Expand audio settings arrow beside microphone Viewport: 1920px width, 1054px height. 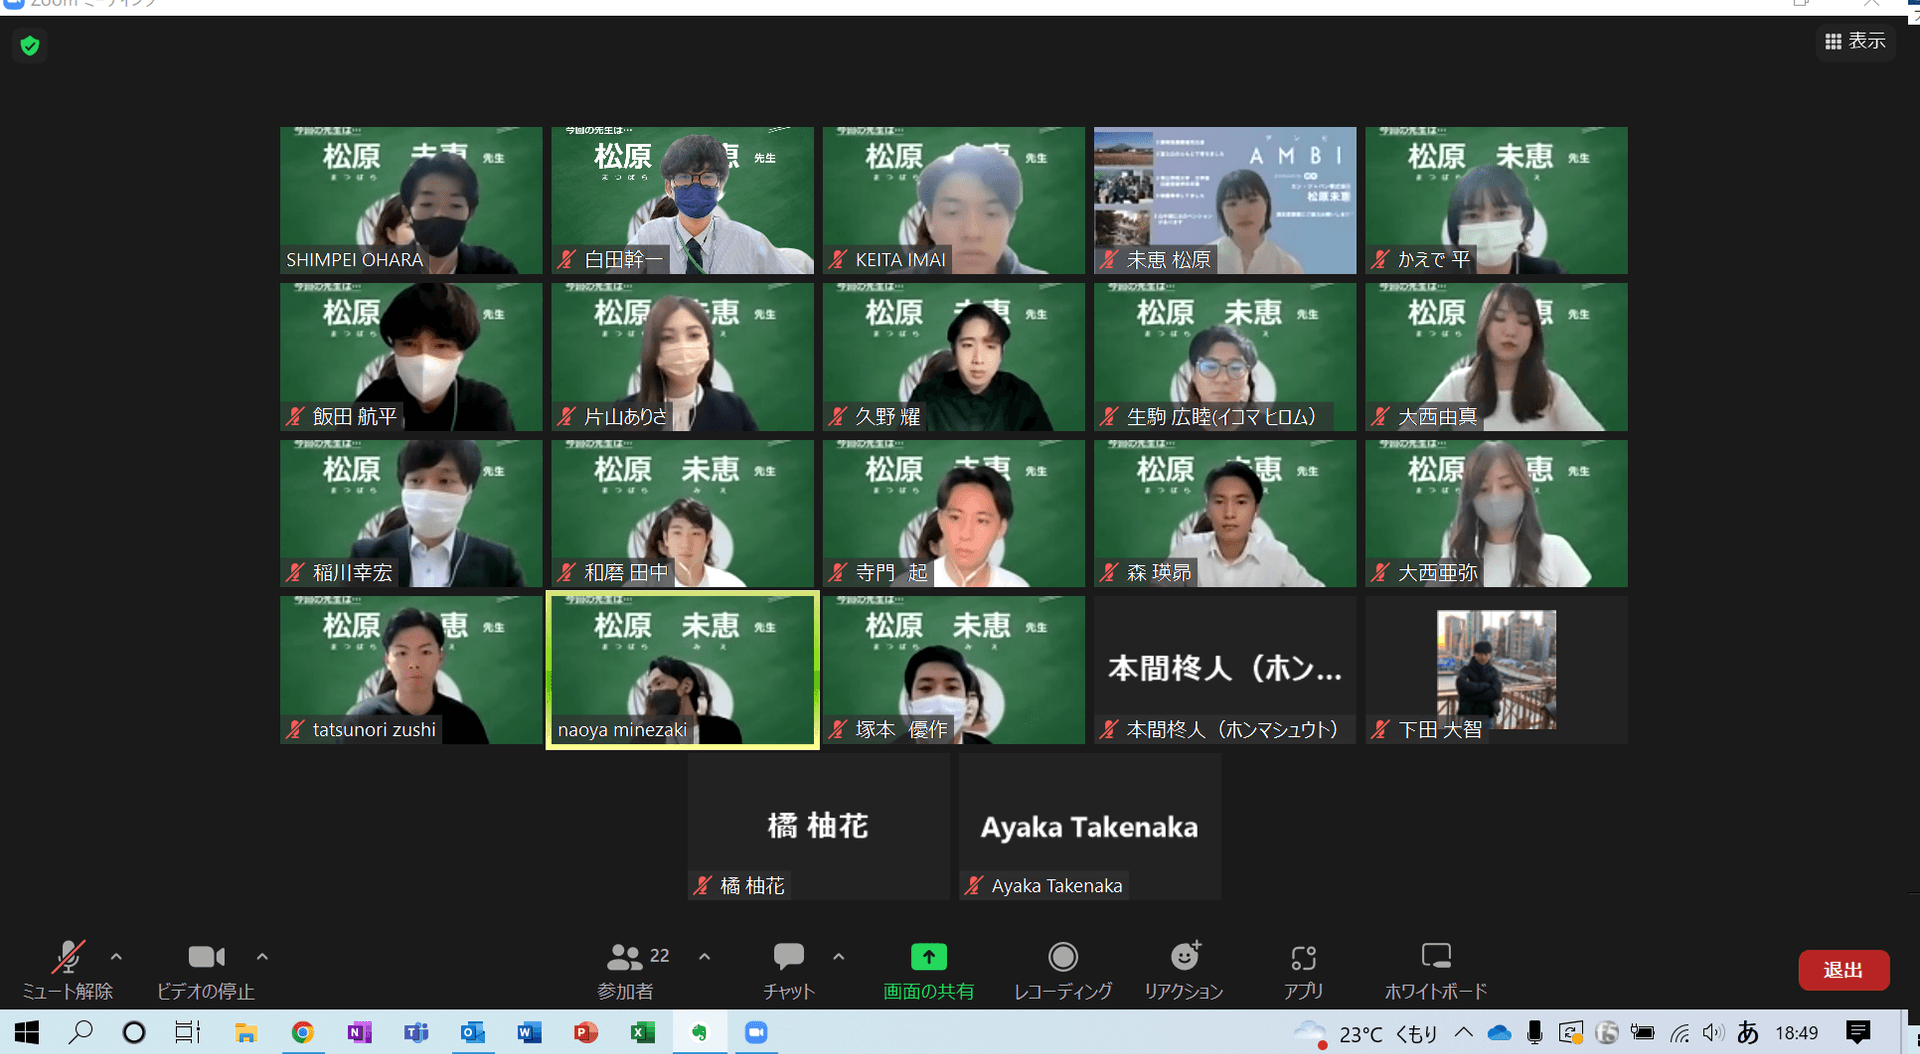[116, 957]
